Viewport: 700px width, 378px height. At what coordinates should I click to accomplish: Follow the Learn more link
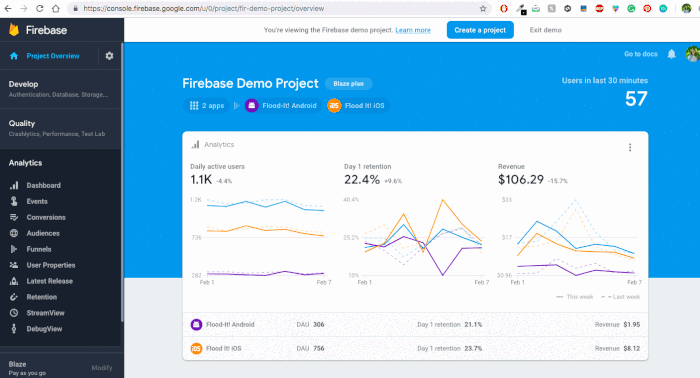(x=413, y=30)
